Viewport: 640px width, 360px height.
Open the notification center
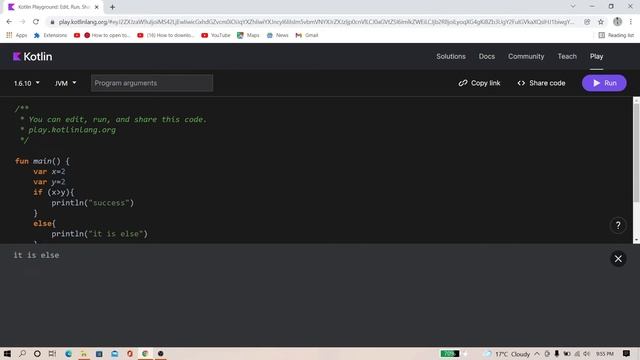pos(626,353)
